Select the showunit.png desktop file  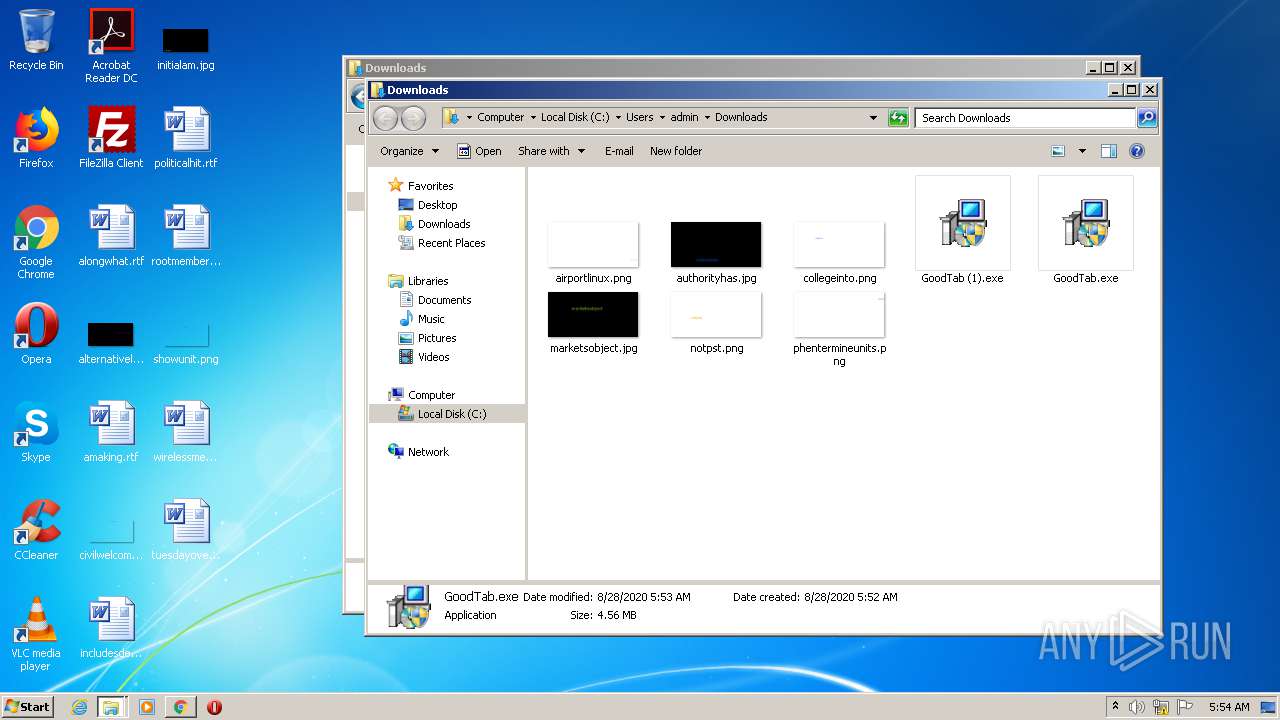pos(186,345)
